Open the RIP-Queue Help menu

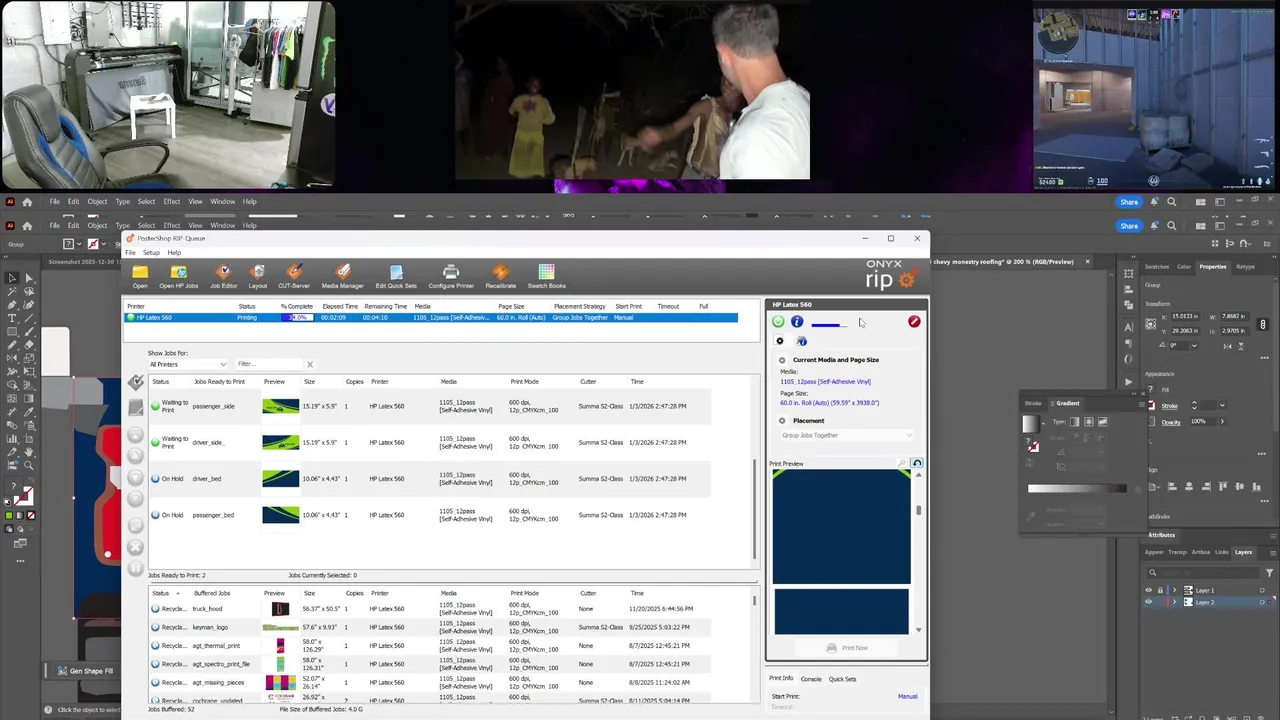[x=174, y=252]
